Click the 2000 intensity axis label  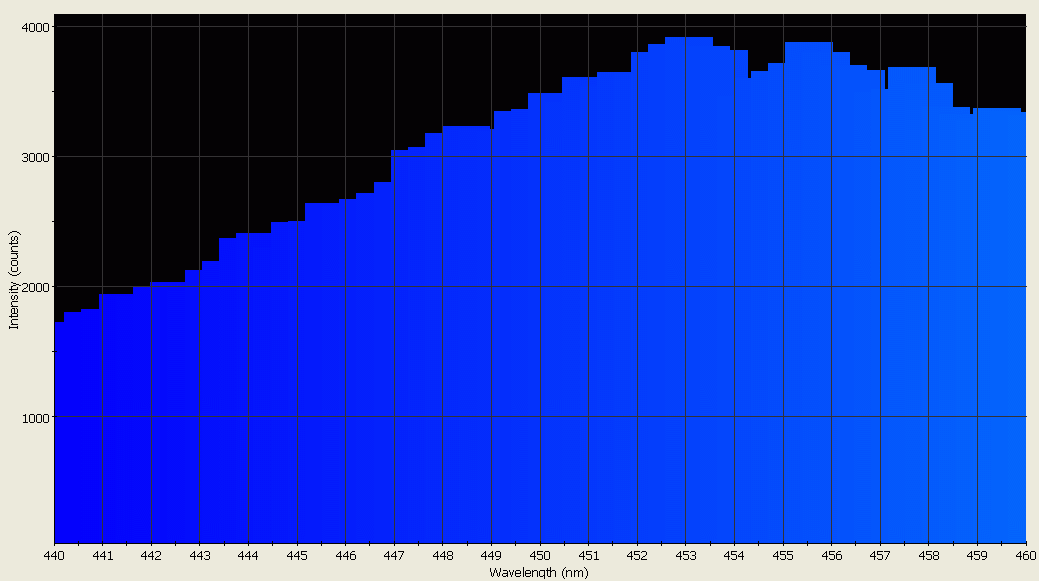click(35, 287)
